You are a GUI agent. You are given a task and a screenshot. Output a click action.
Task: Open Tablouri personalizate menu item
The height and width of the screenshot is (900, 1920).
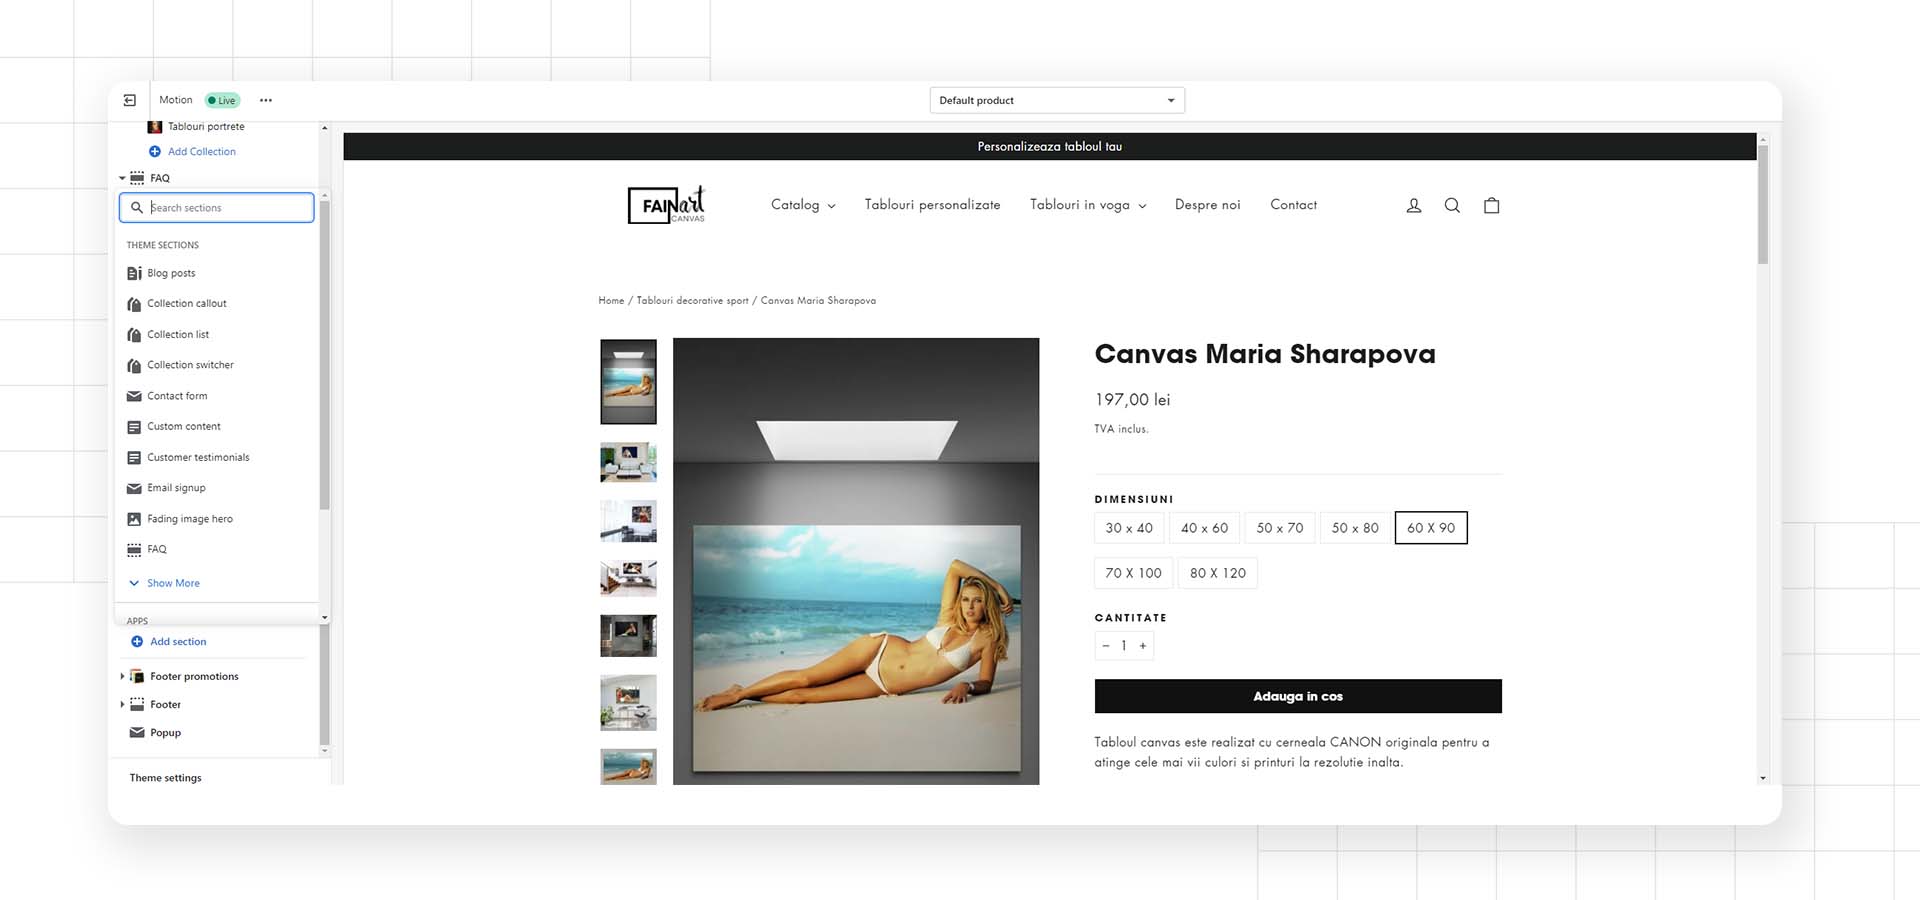pyautogui.click(x=932, y=205)
